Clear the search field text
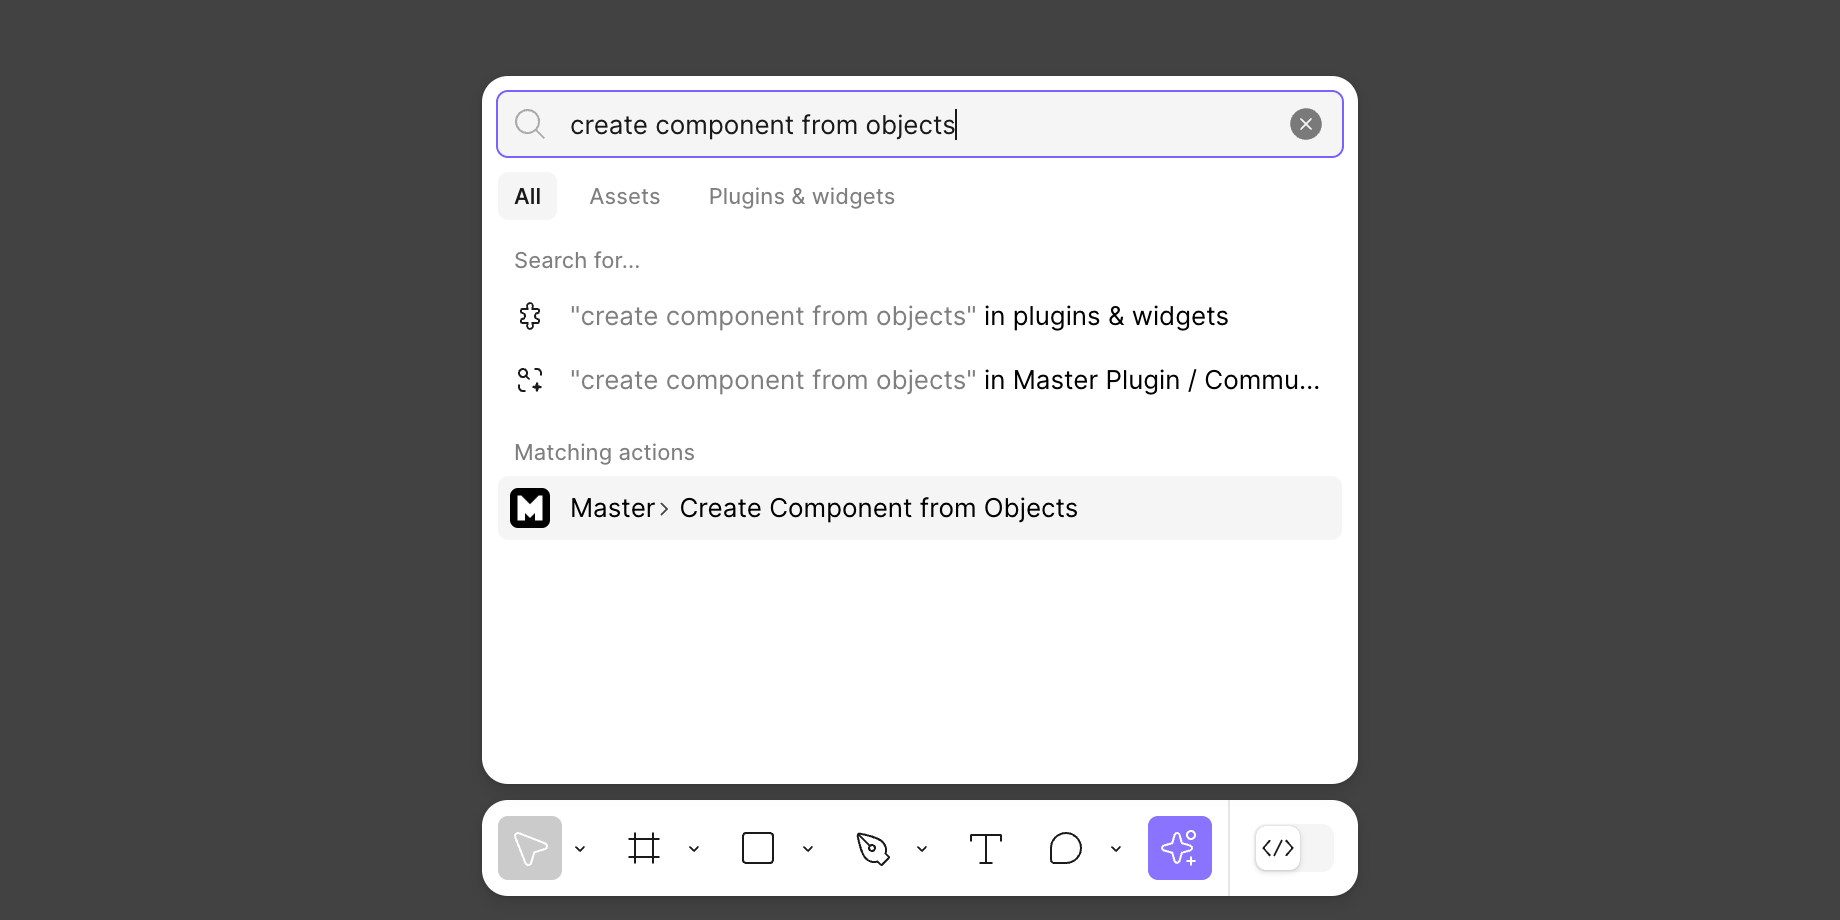Viewport: 1840px width, 920px height. pos(1306,124)
